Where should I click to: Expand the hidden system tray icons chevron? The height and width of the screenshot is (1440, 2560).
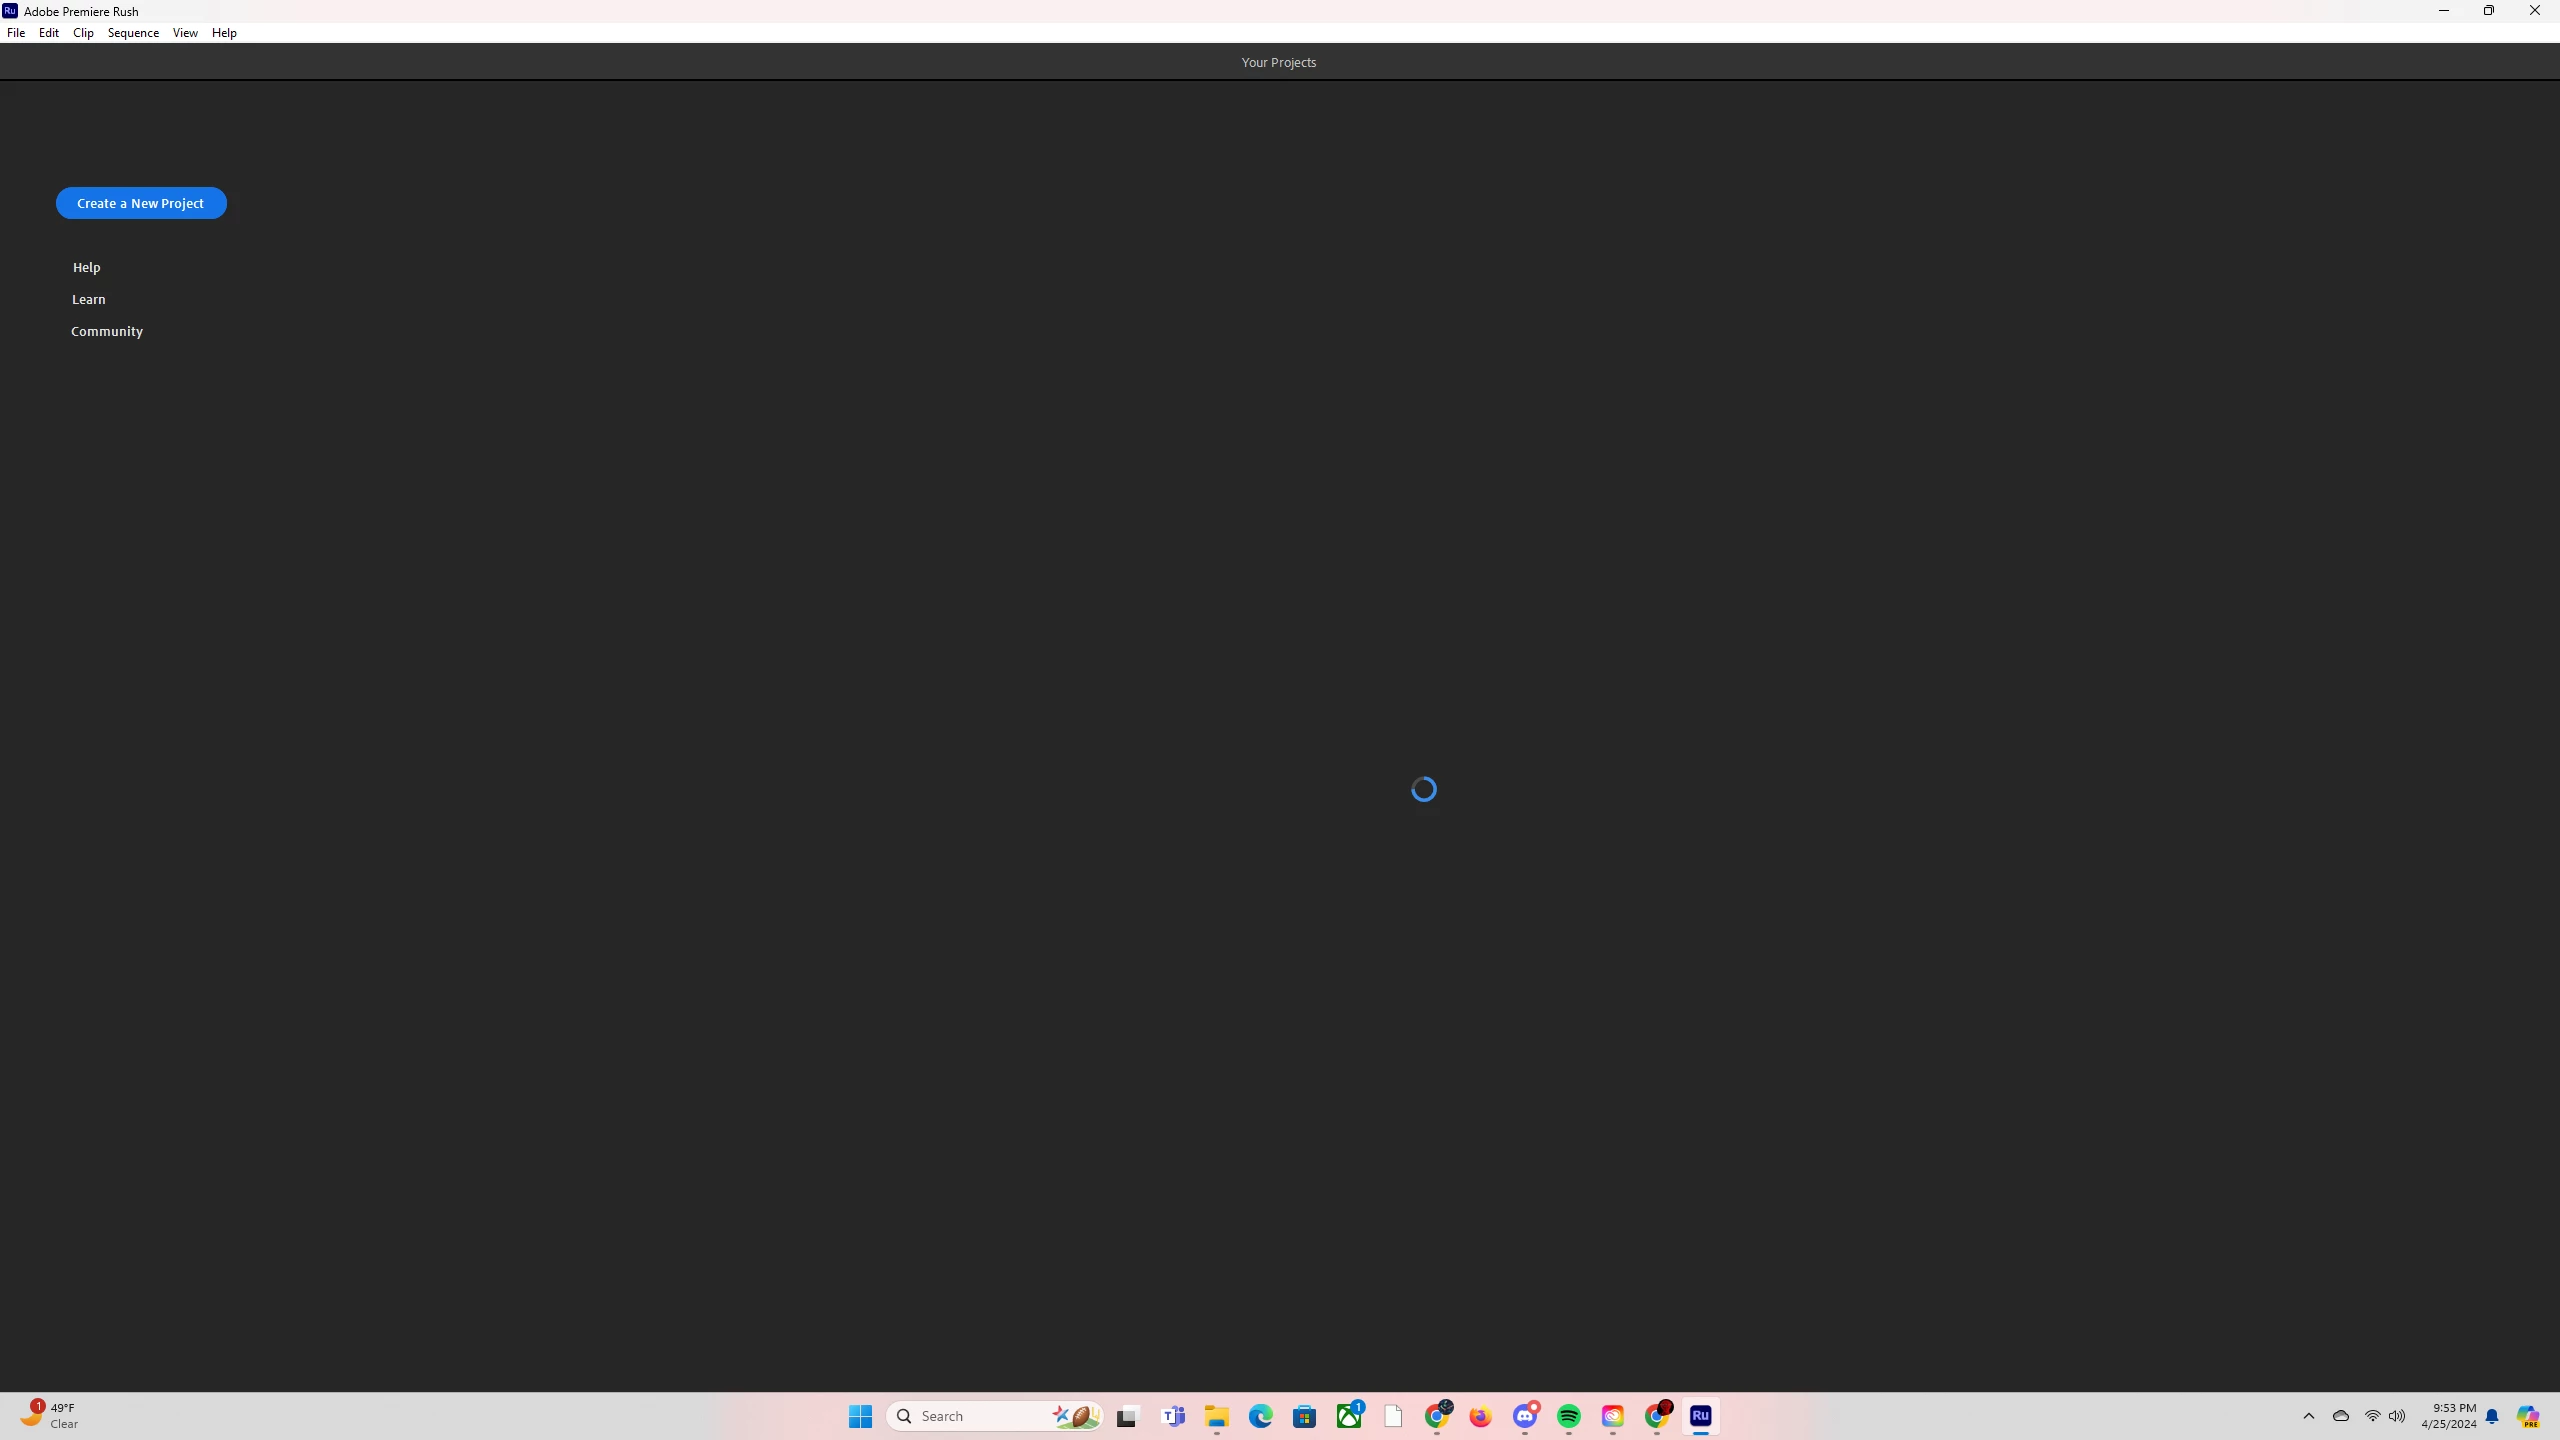[2308, 1416]
